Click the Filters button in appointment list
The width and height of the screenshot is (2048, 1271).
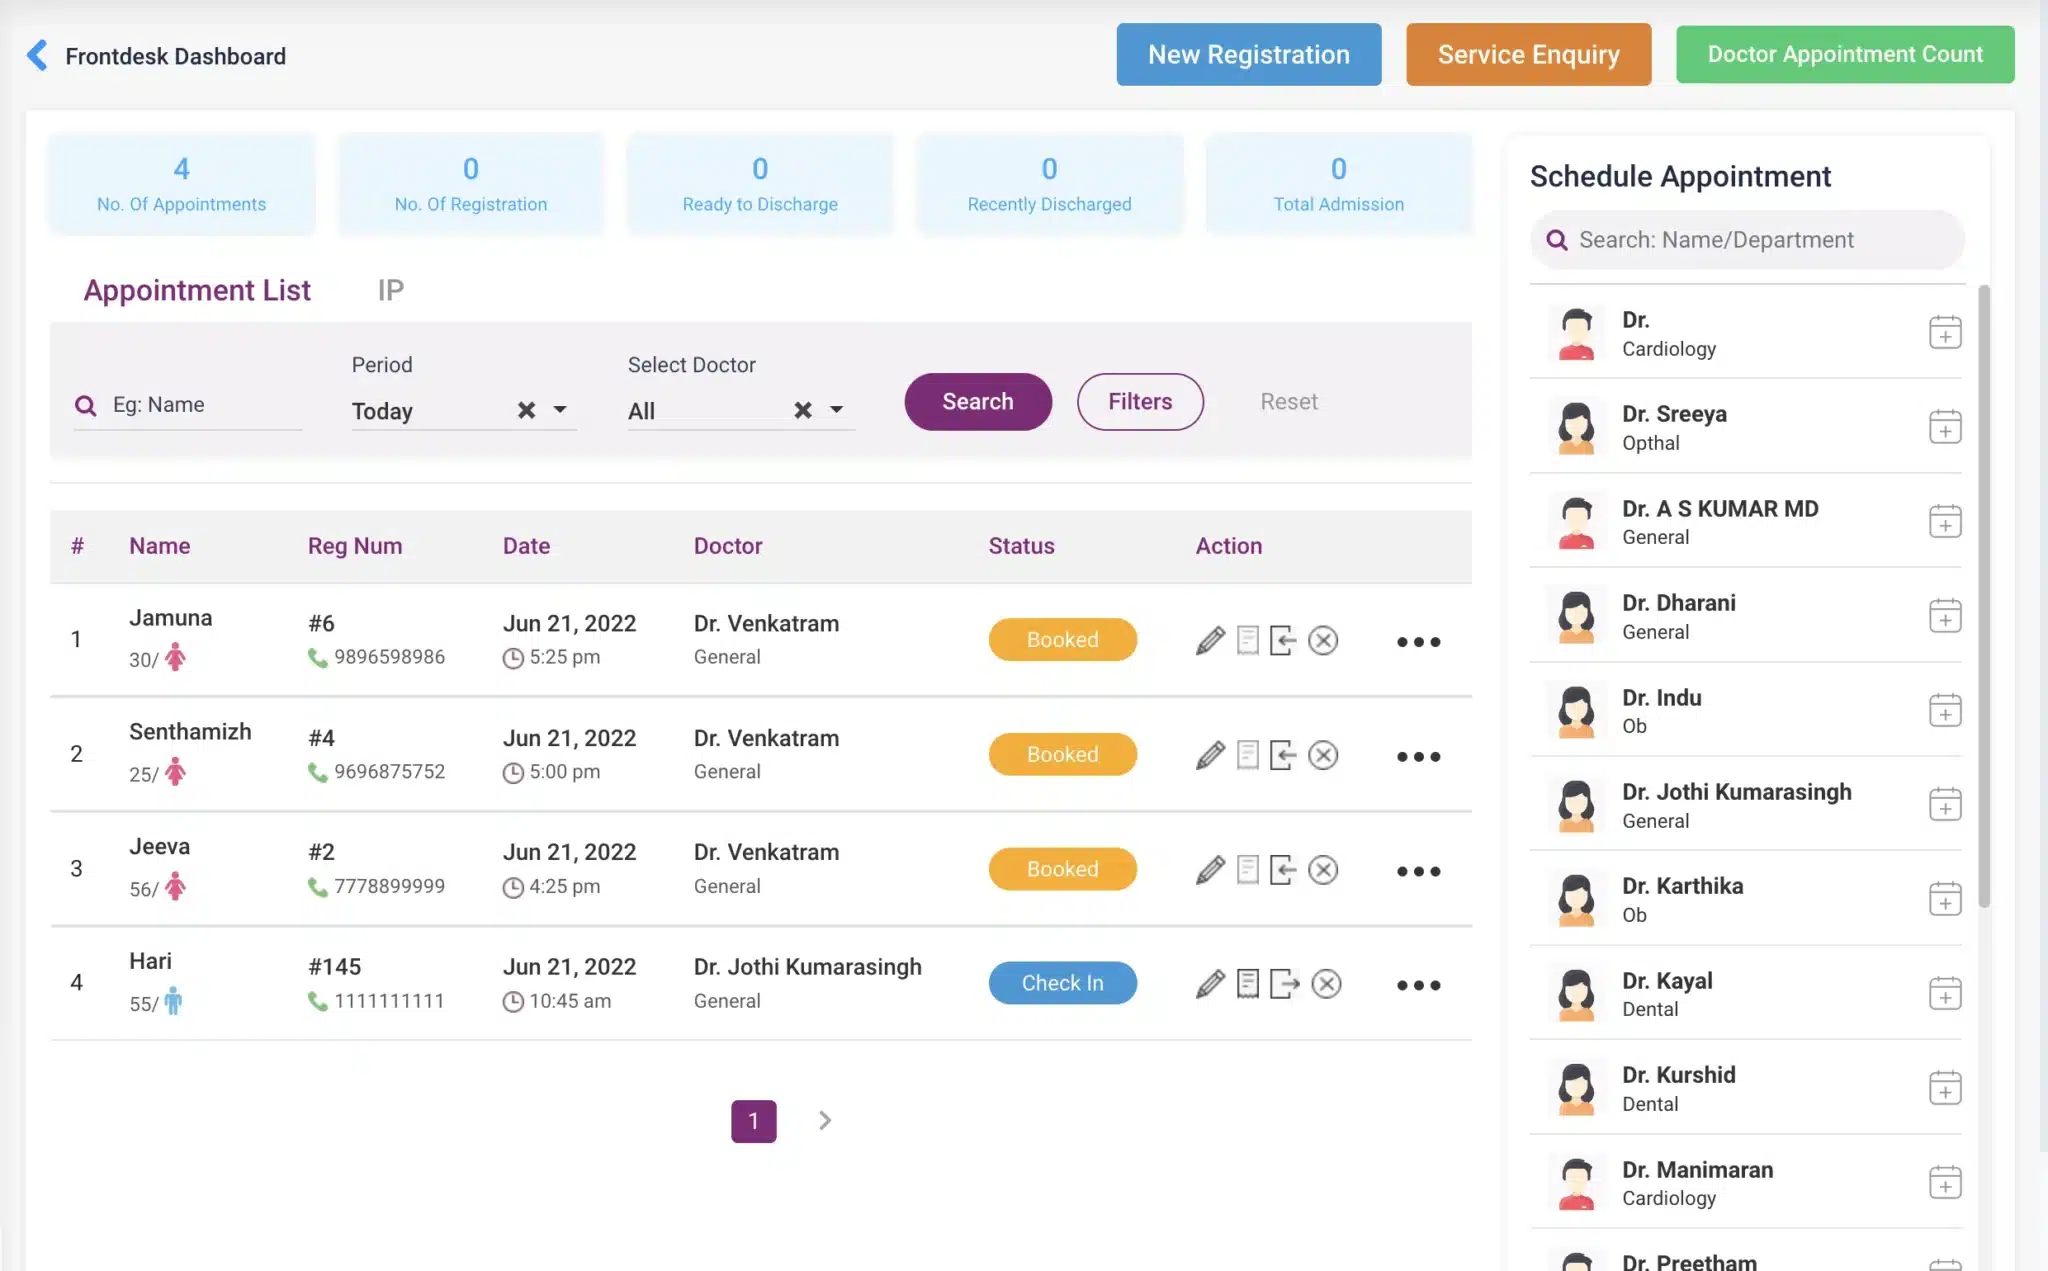(x=1140, y=401)
